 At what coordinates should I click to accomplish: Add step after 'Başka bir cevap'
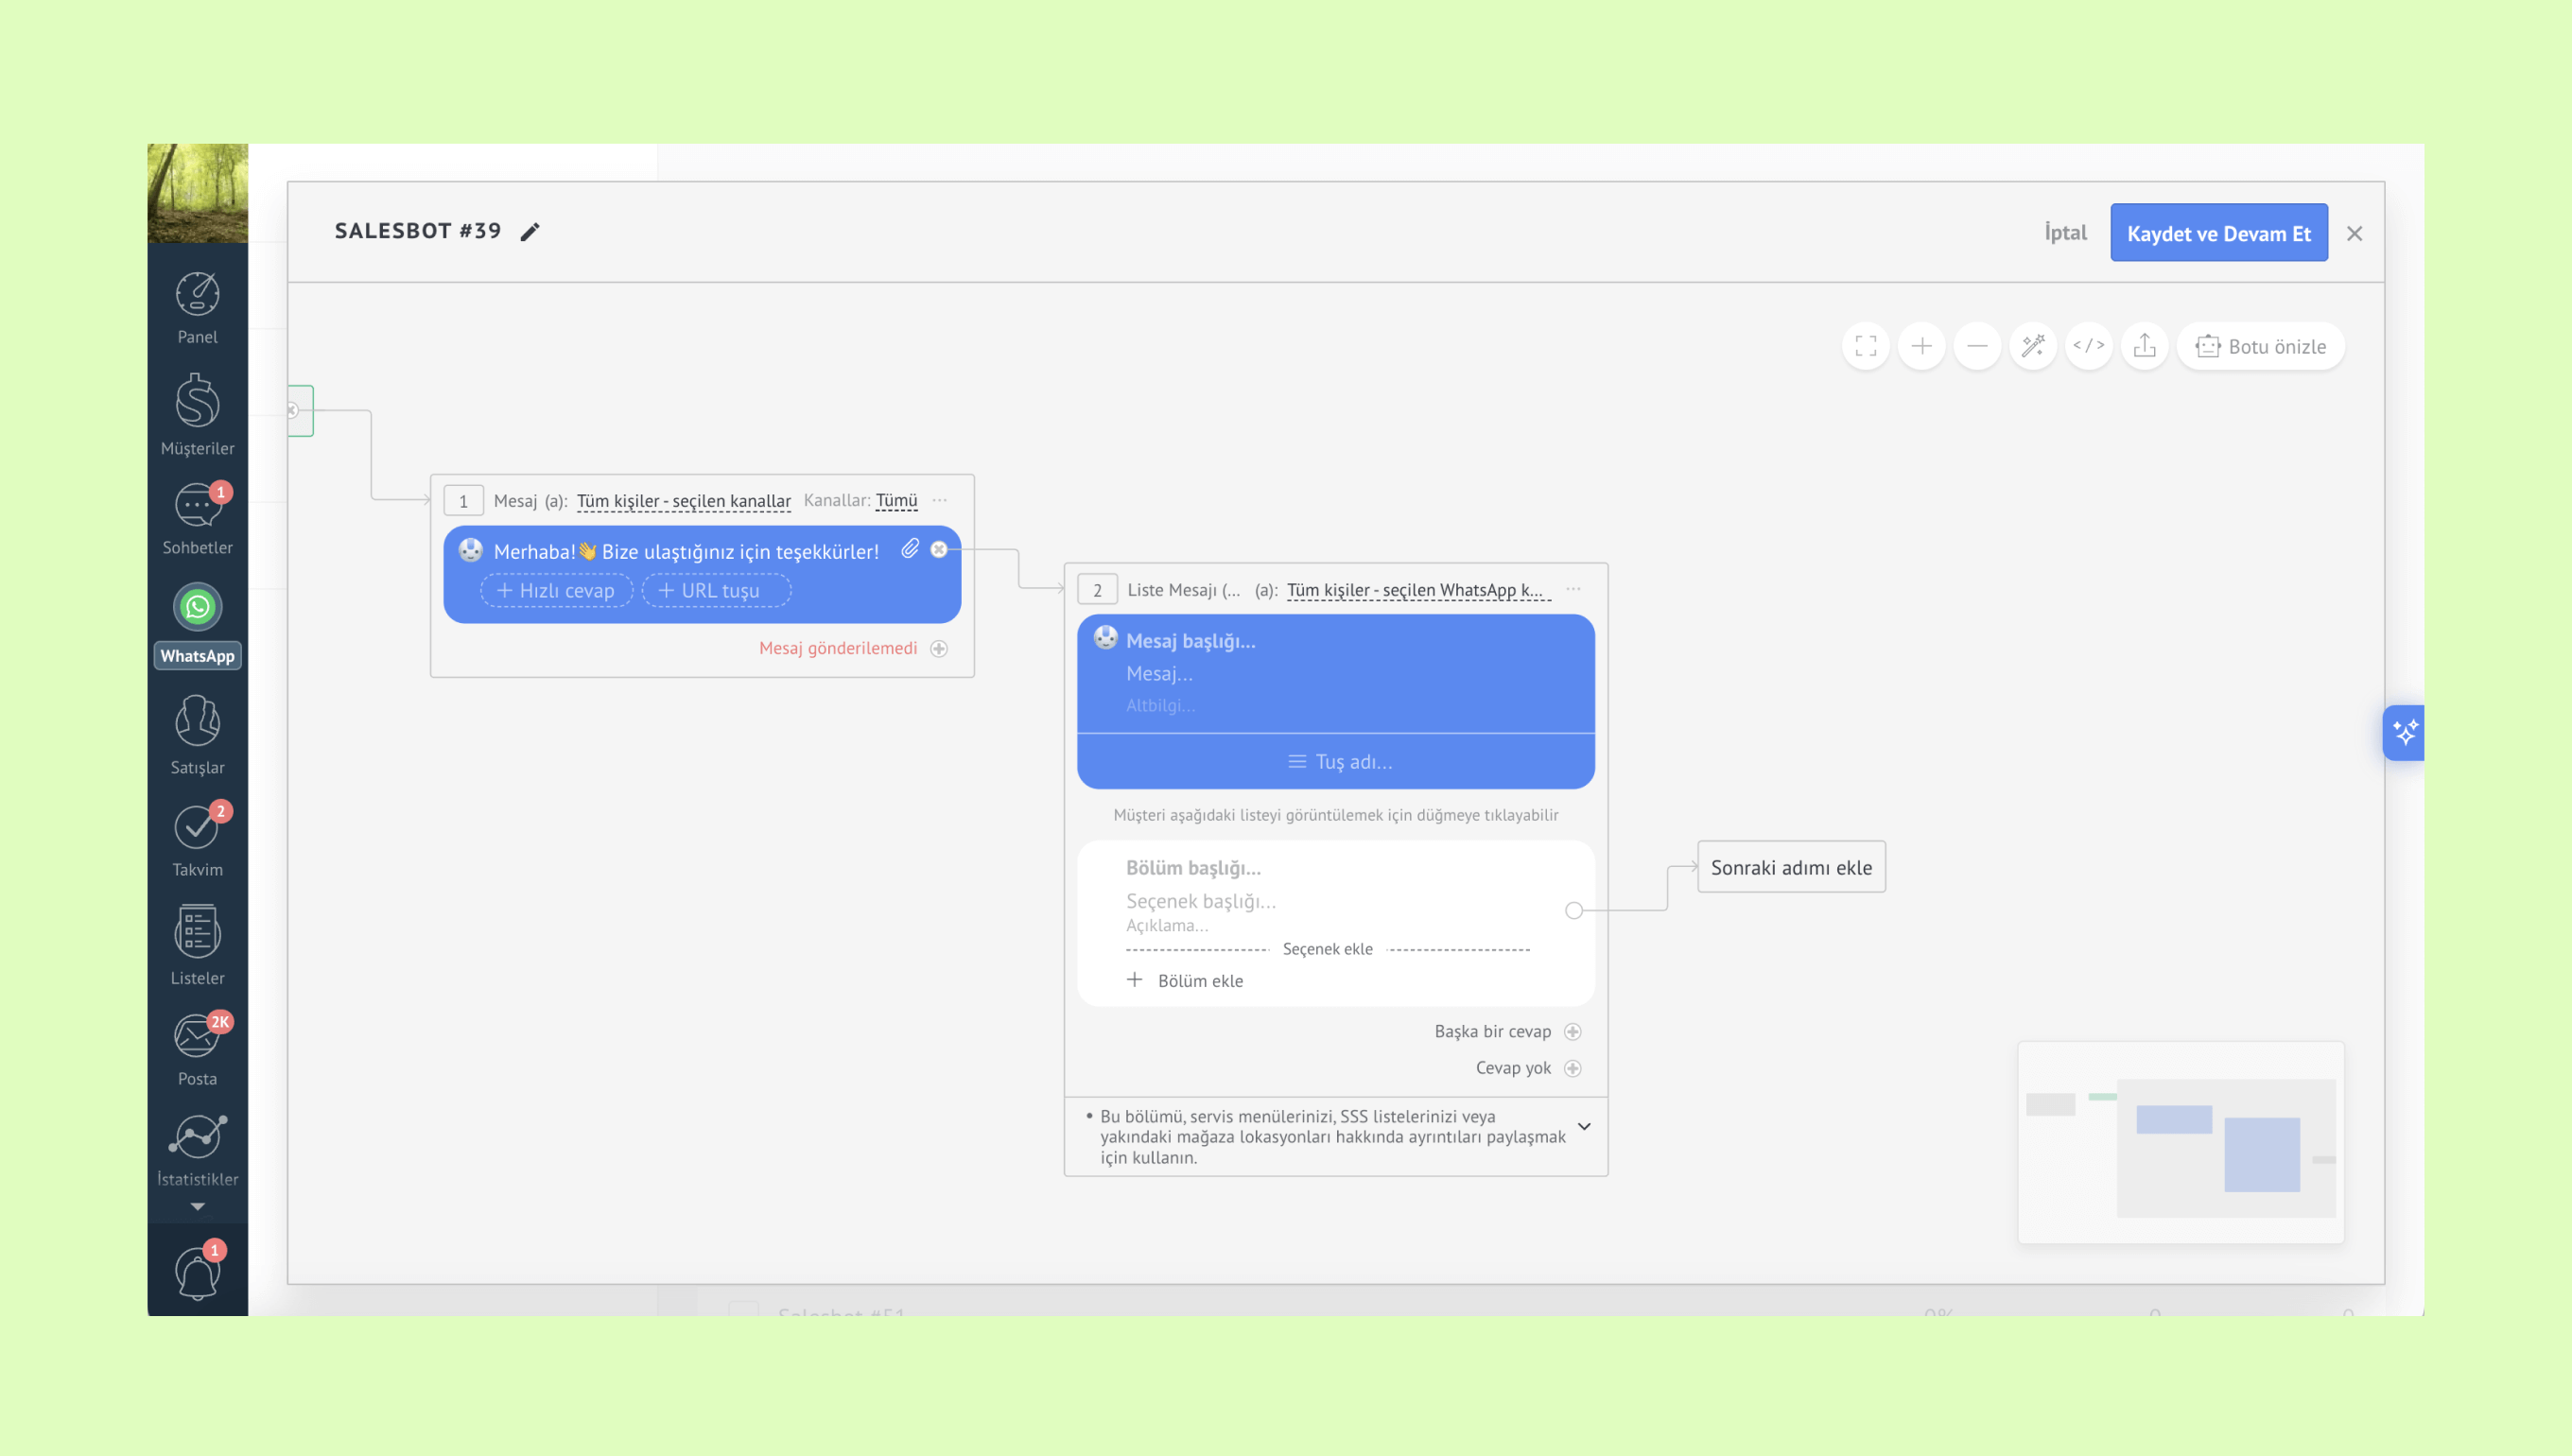pyautogui.click(x=1572, y=1031)
